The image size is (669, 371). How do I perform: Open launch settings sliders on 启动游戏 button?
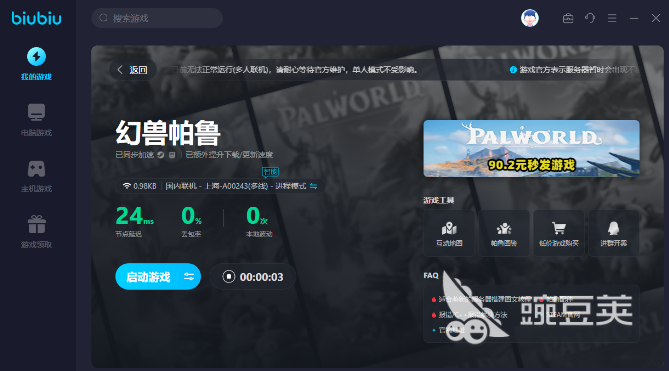tap(189, 277)
